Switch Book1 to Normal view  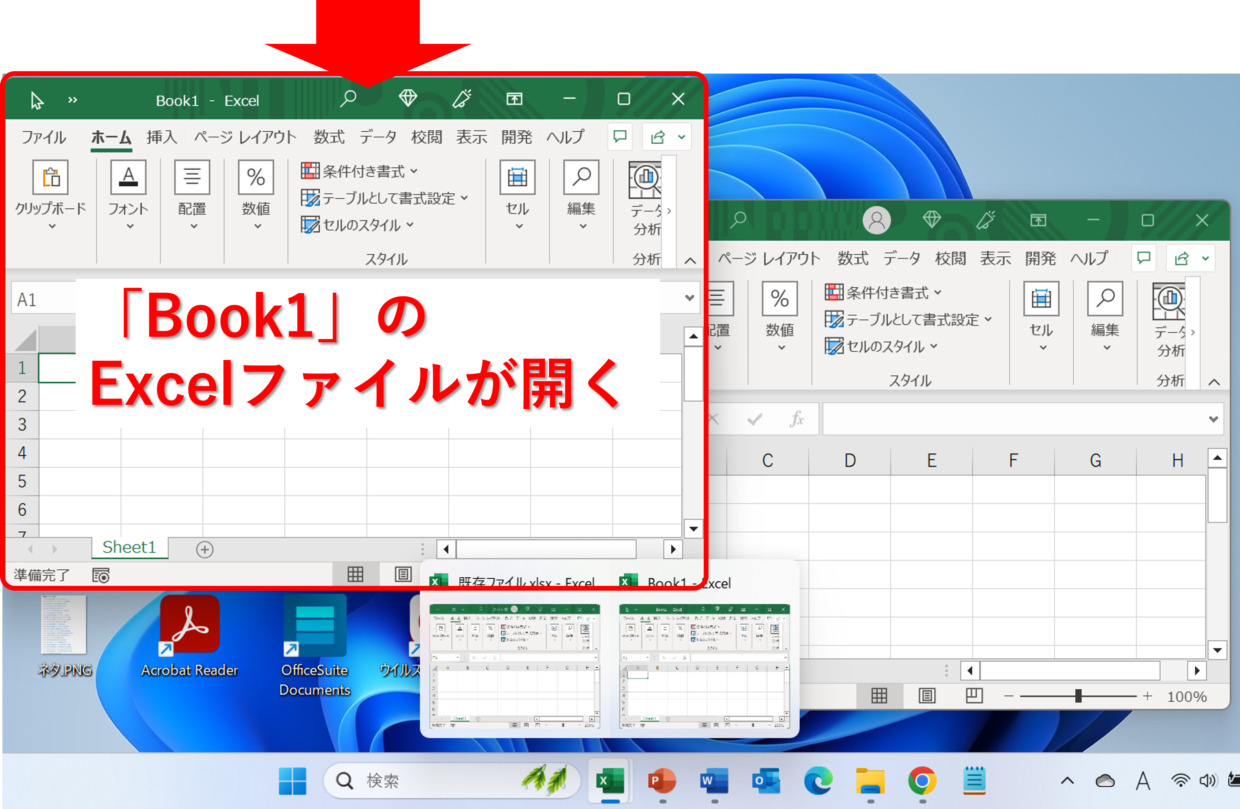click(355, 574)
